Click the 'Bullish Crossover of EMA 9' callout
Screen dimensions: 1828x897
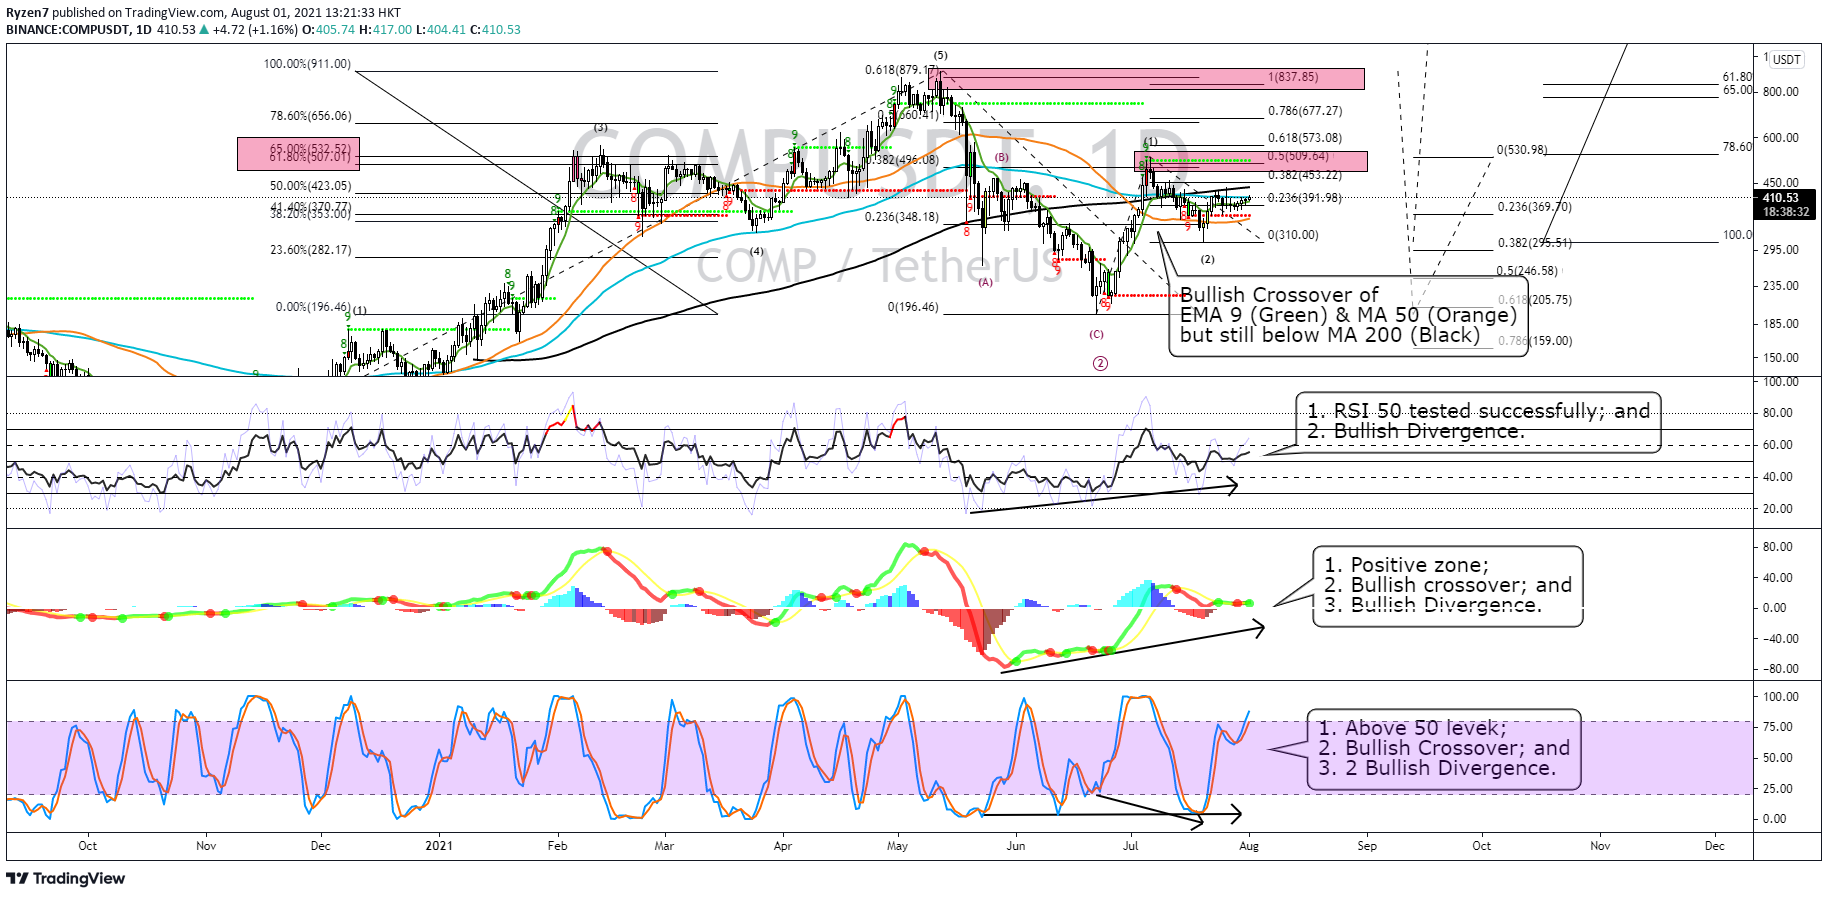pyautogui.click(x=1348, y=315)
